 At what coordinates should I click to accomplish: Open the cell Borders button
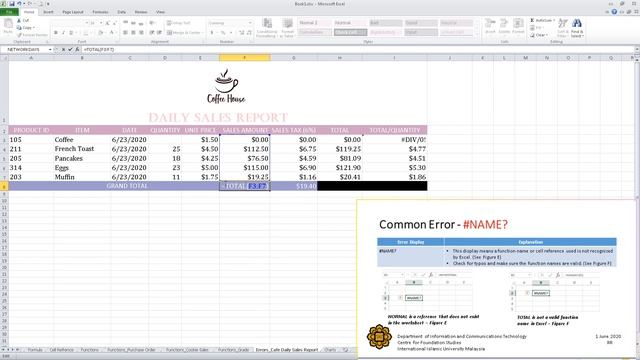85,33
